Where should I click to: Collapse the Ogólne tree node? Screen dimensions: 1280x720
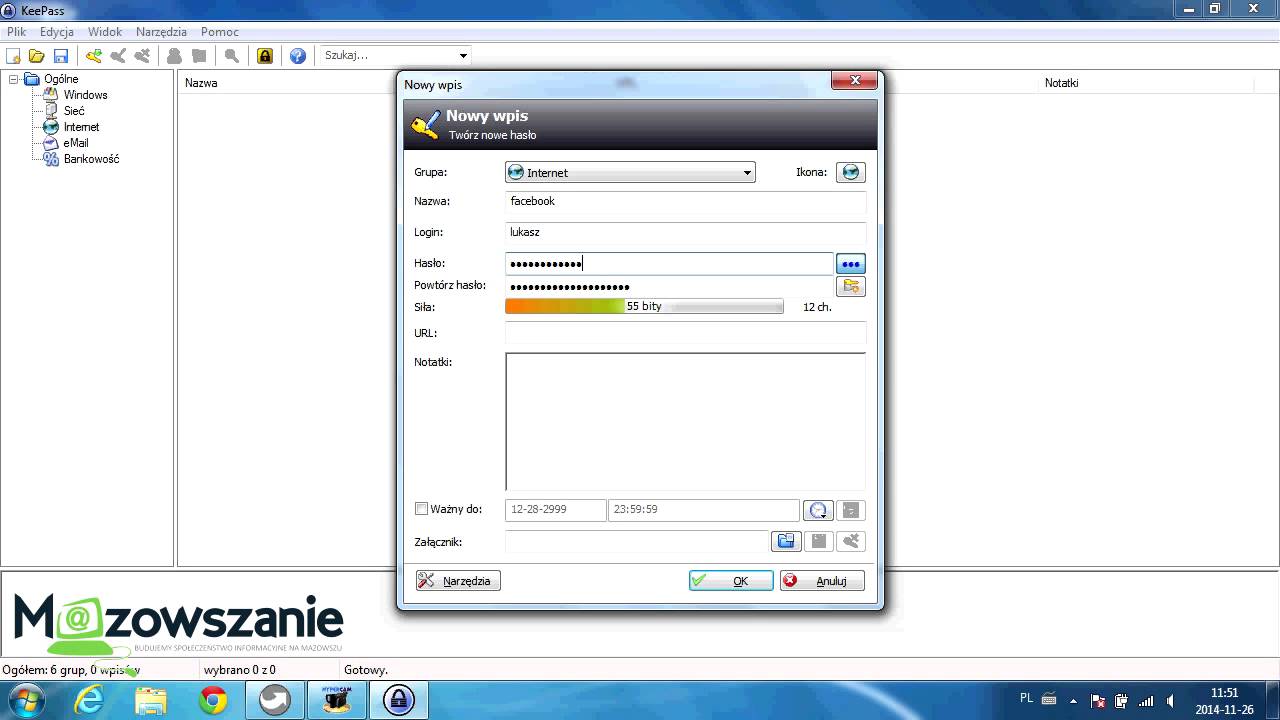(x=14, y=79)
